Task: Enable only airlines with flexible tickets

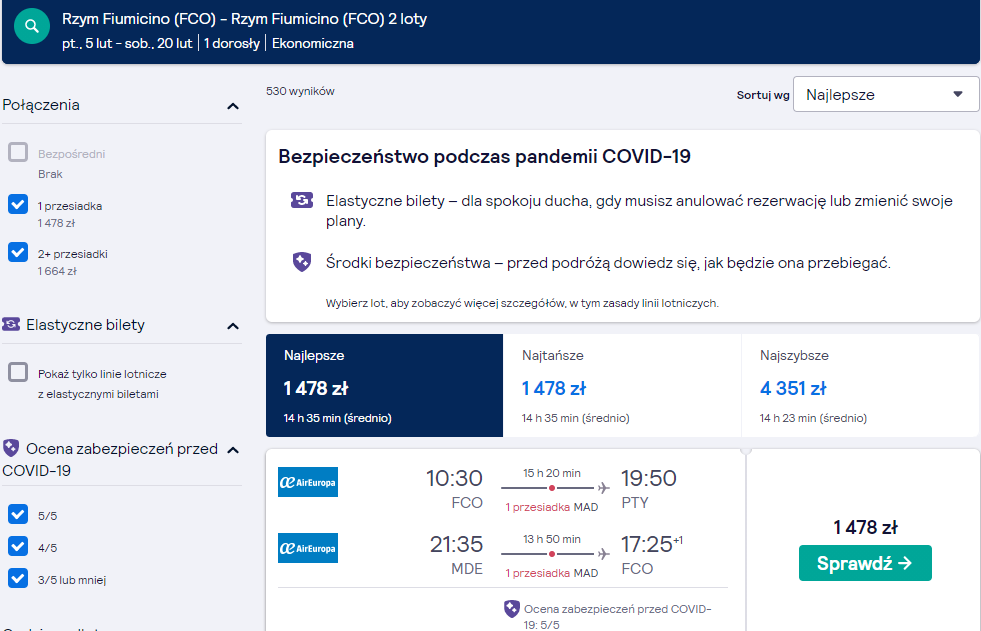Action: pos(18,372)
